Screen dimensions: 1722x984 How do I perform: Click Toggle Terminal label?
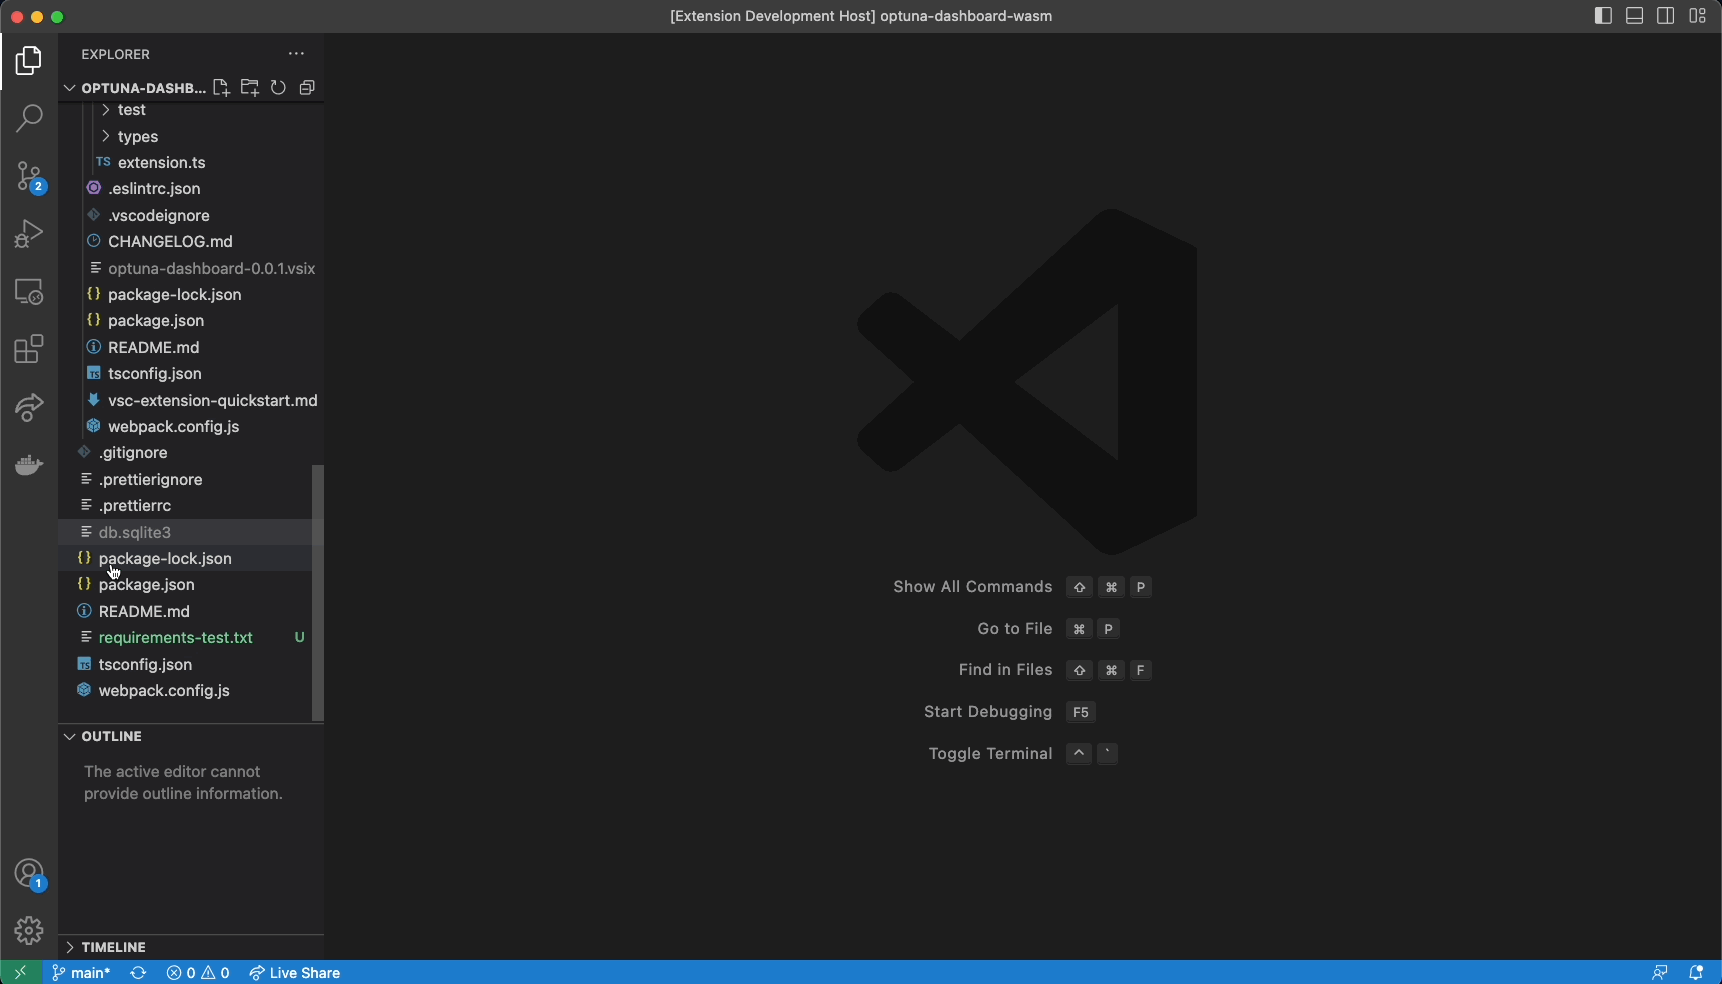(990, 754)
